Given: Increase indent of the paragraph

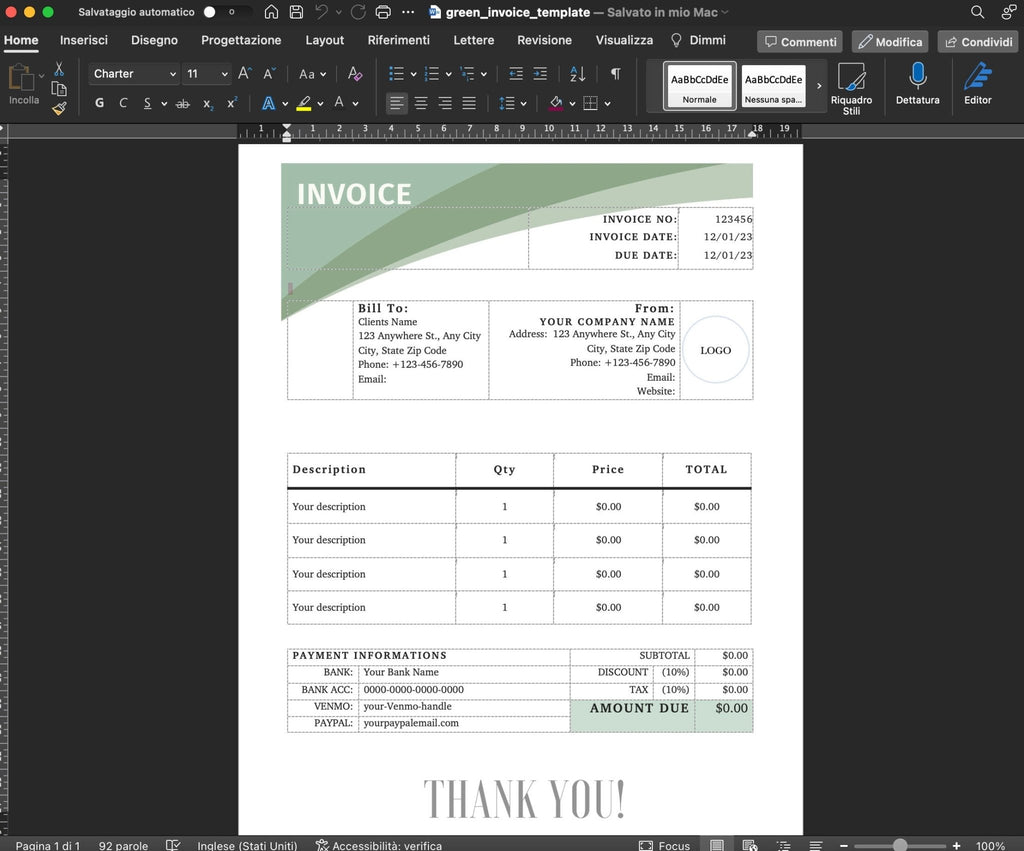Looking at the screenshot, I should 540,73.
